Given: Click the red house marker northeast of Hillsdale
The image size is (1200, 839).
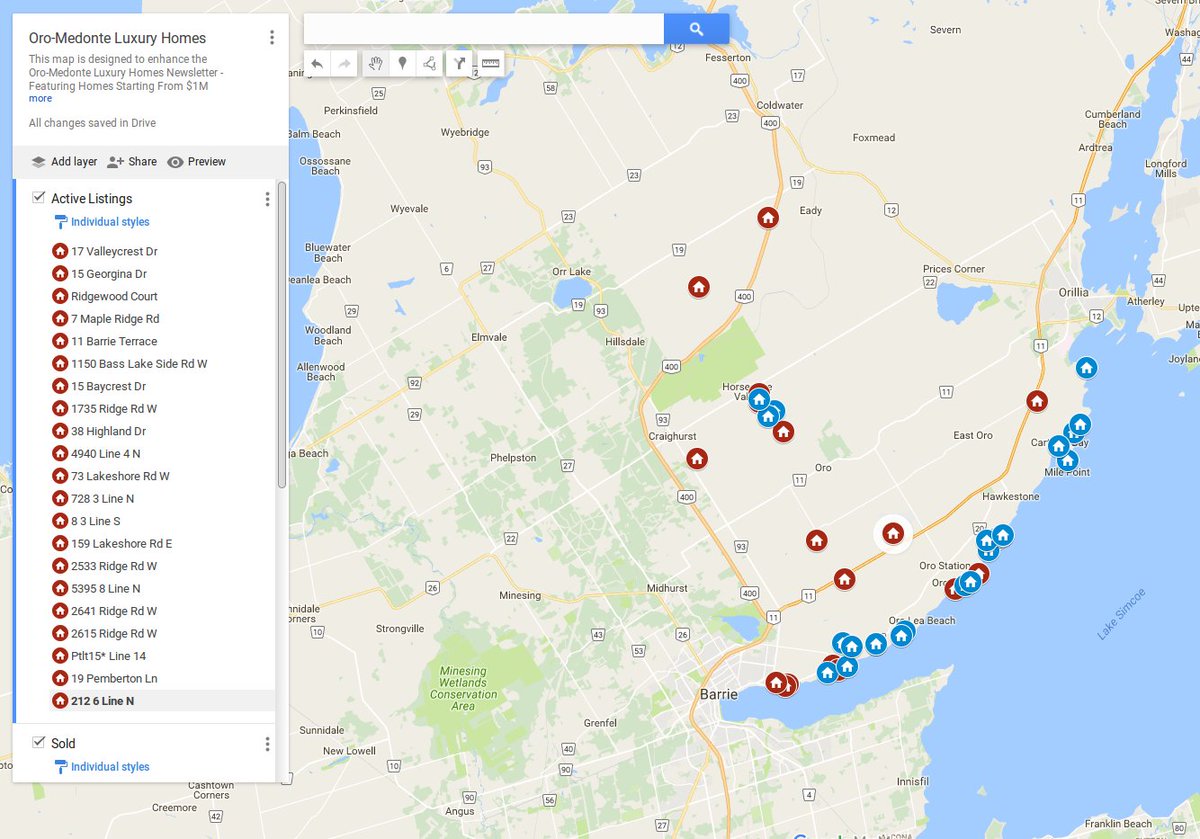Looking at the screenshot, I should tap(699, 287).
